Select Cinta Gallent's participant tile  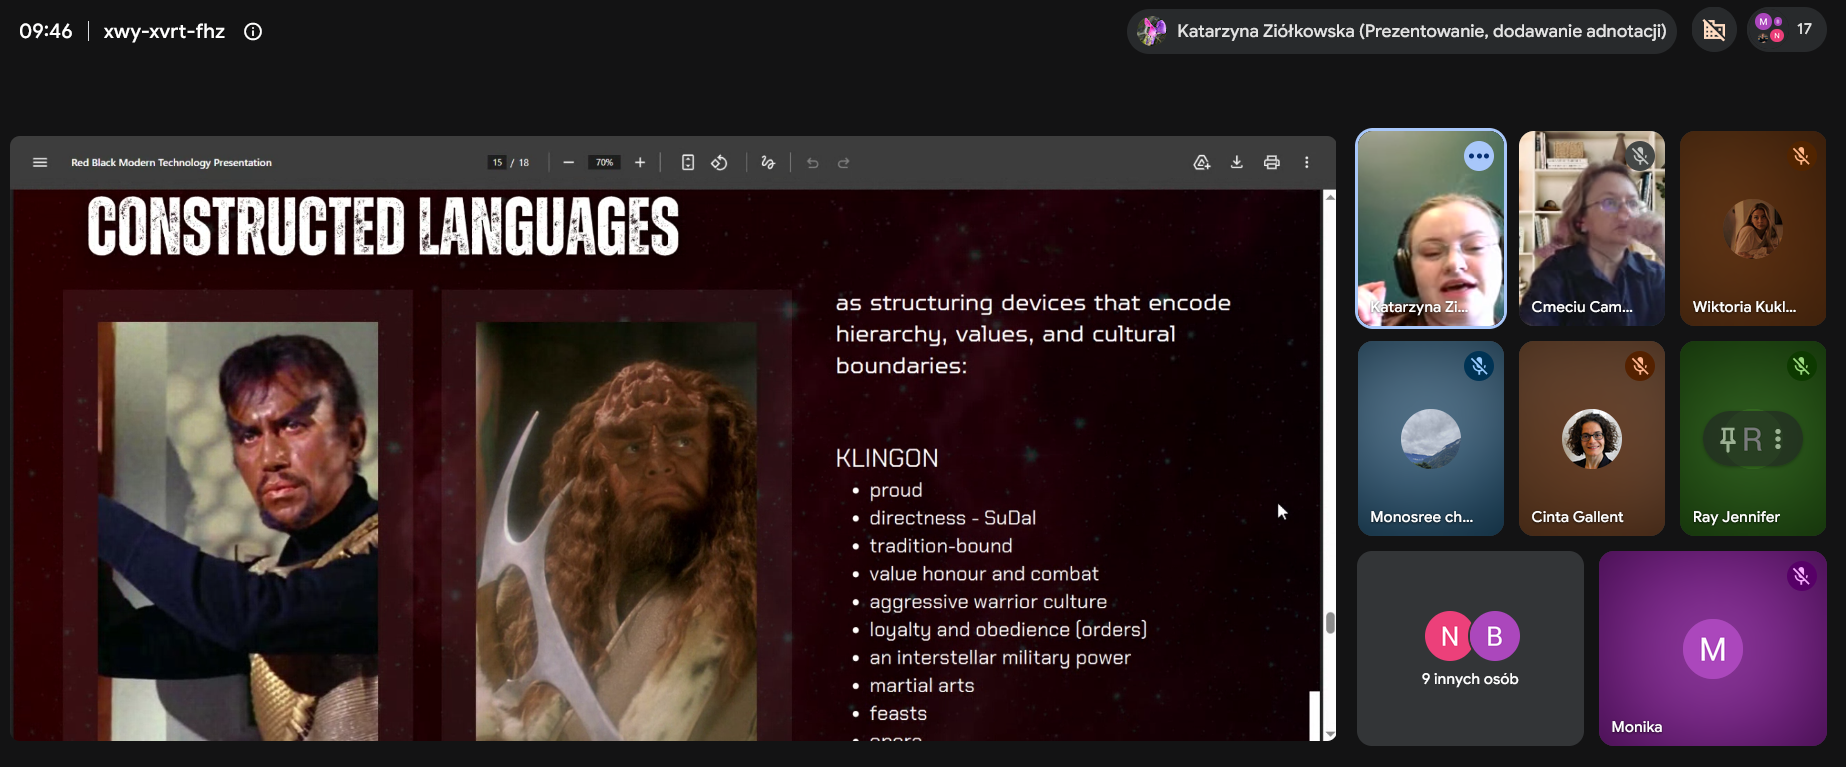(x=1592, y=438)
